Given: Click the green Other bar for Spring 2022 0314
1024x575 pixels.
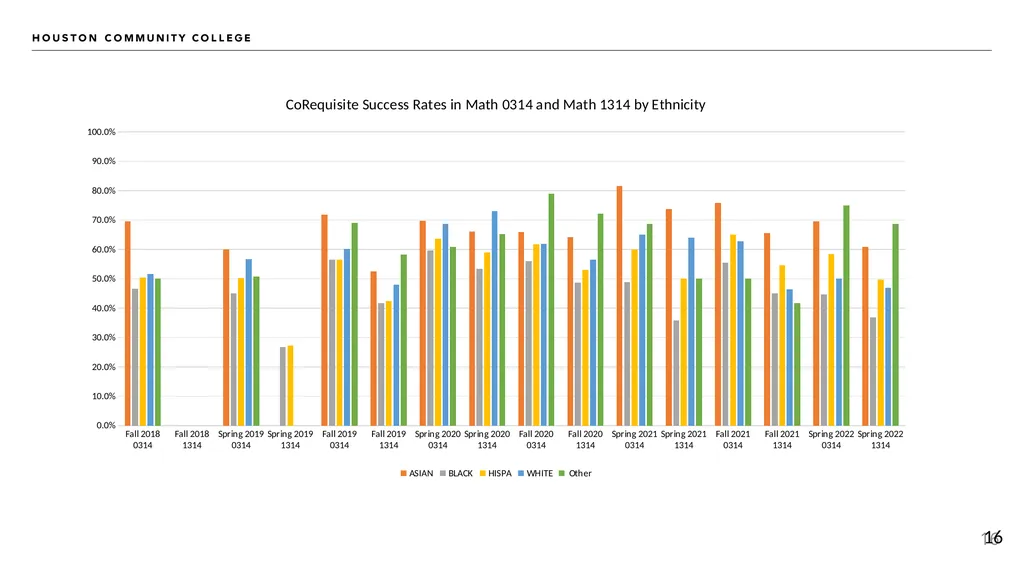Looking at the screenshot, I should point(846,316).
